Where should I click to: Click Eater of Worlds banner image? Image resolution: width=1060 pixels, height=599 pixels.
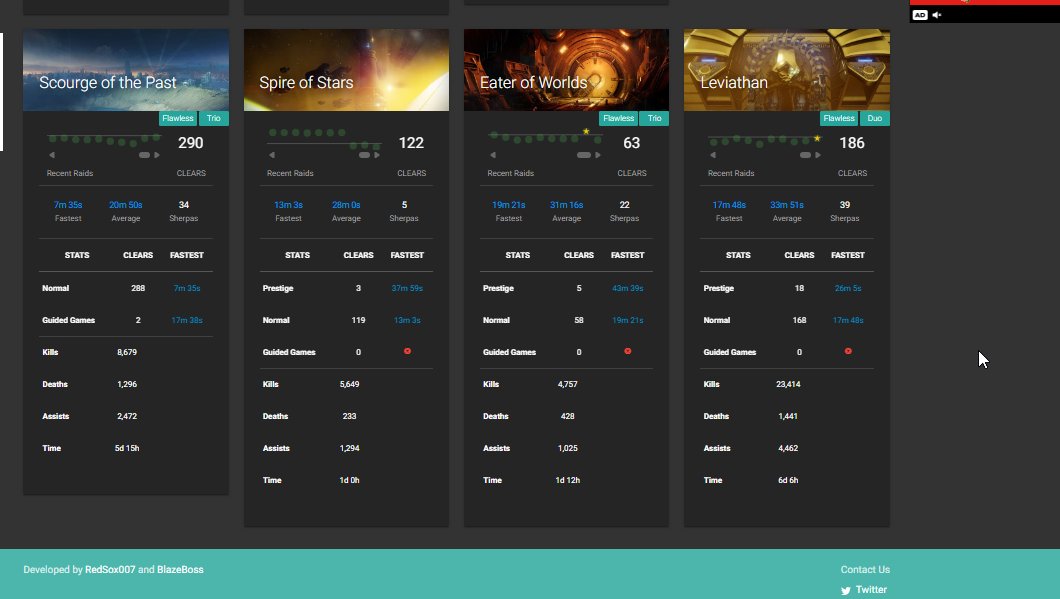[567, 70]
